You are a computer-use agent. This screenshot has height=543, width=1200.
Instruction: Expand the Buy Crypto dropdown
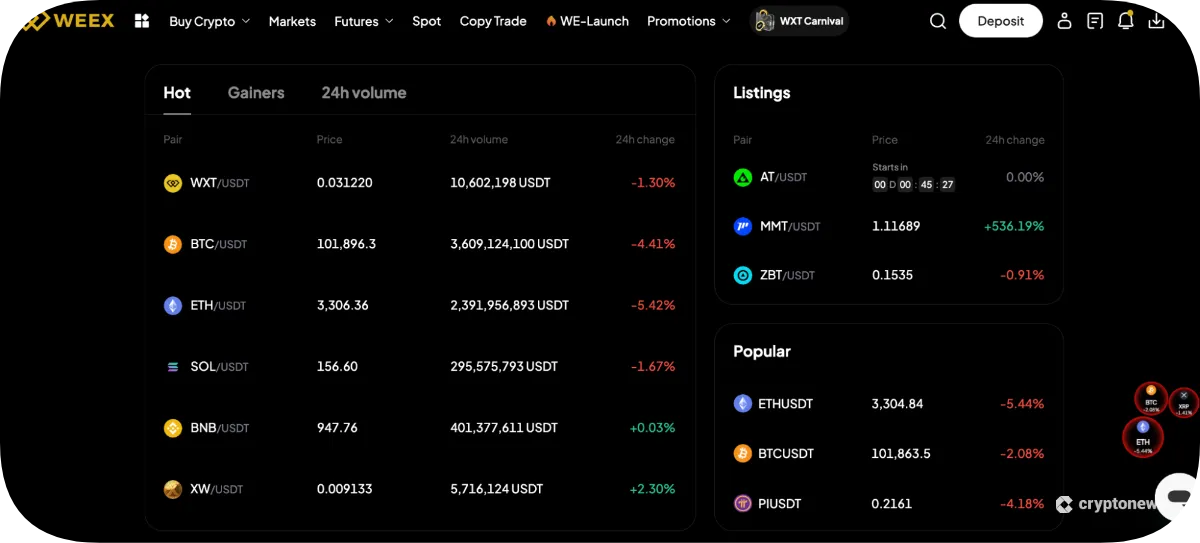[x=209, y=21]
